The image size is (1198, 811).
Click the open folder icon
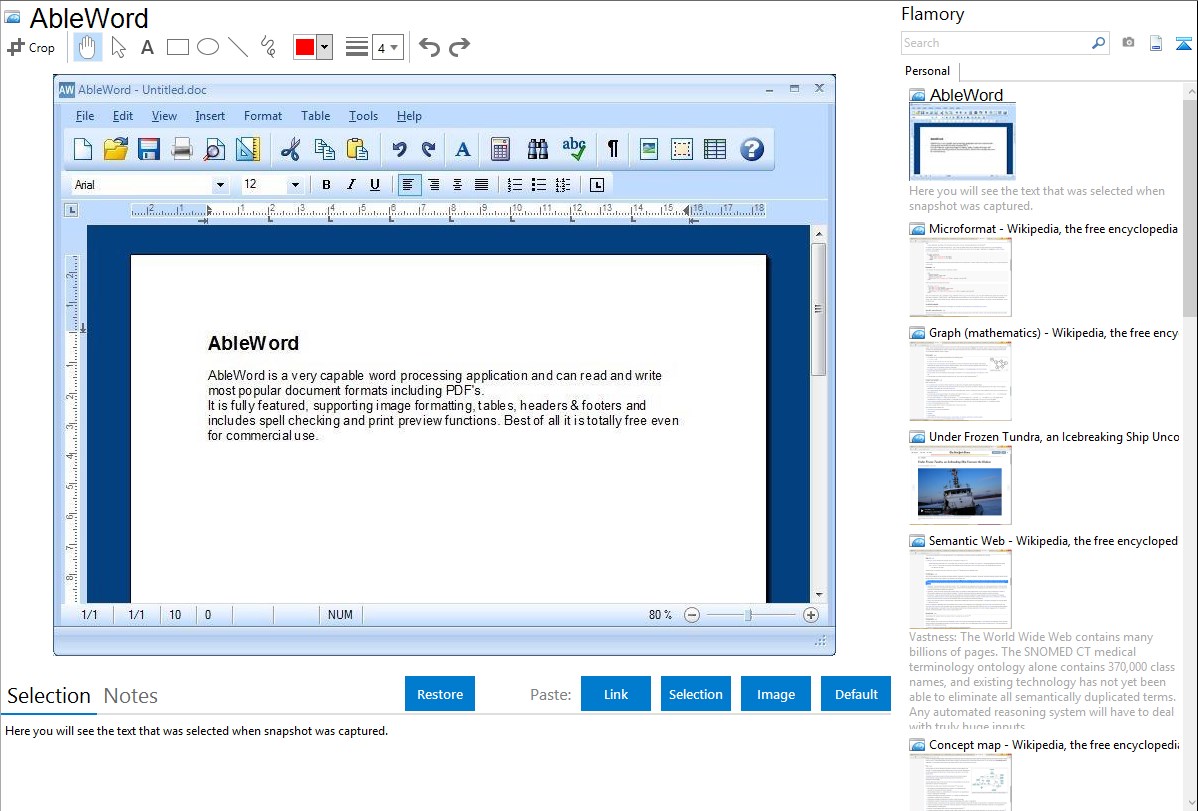coord(116,149)
